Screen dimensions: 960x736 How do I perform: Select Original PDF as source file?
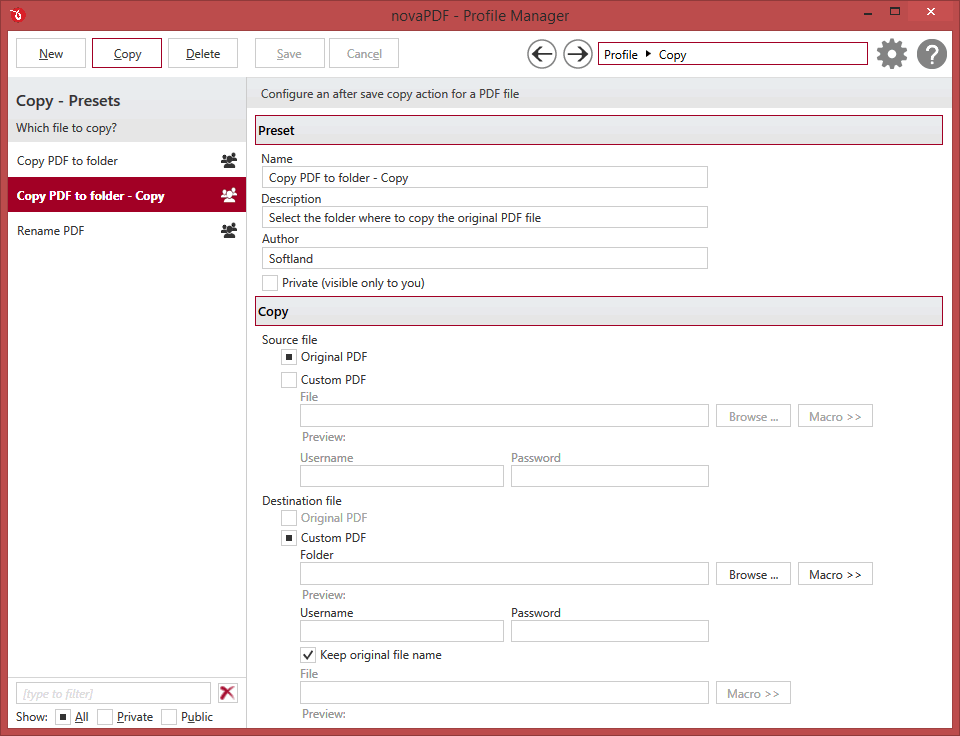pos(289,357)
